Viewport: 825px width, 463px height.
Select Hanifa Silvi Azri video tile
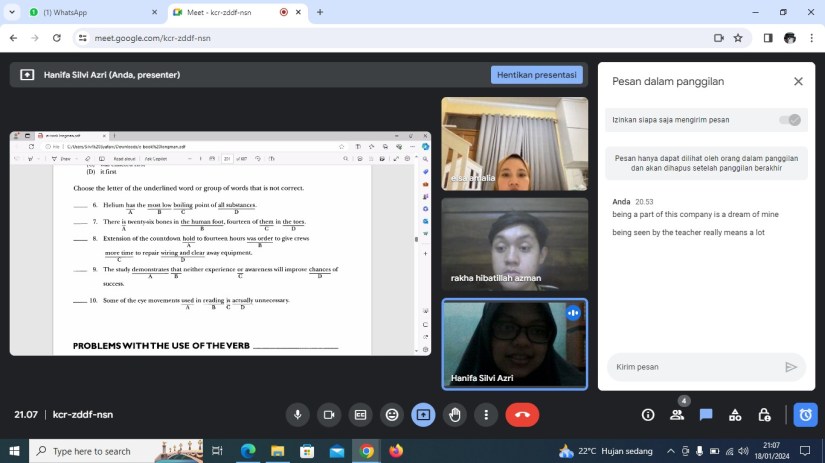(515, 345)
